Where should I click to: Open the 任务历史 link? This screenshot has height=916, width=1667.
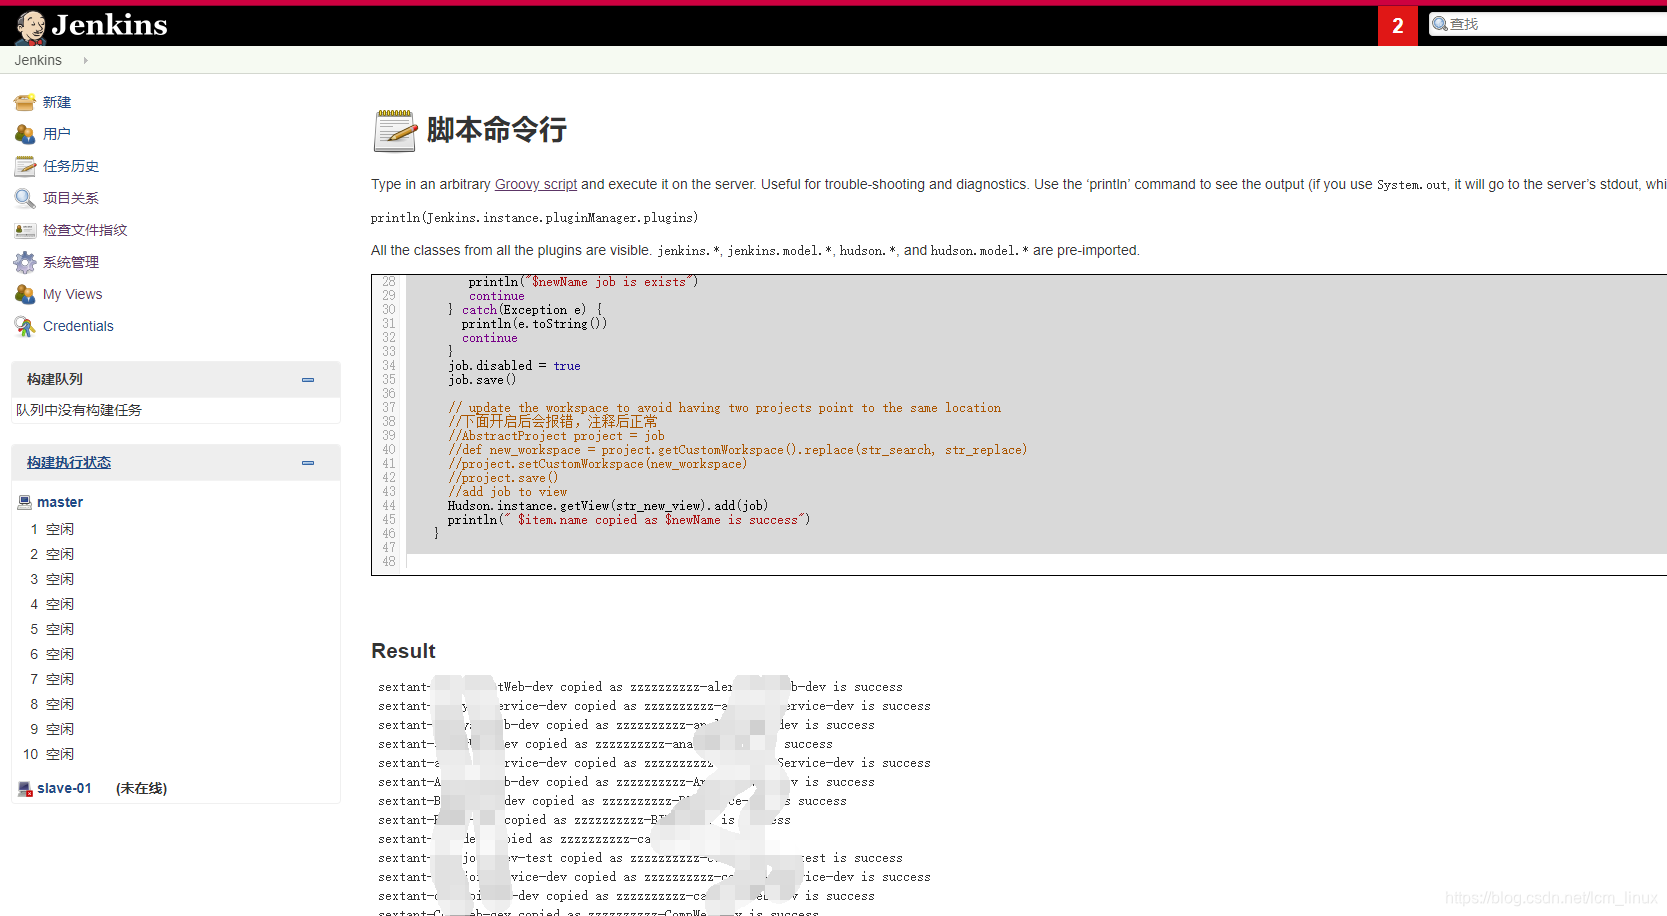coord(71,166)
